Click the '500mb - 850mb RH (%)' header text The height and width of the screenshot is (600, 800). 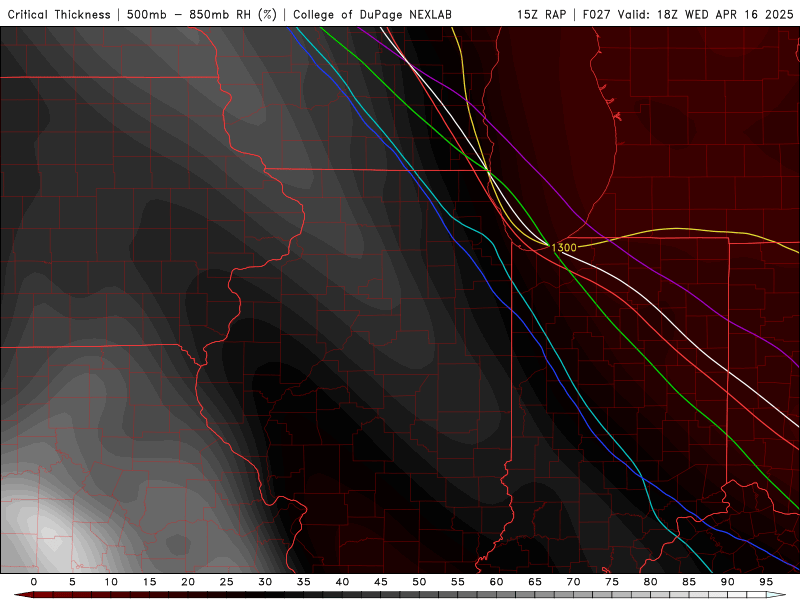[x=202, y=15]
